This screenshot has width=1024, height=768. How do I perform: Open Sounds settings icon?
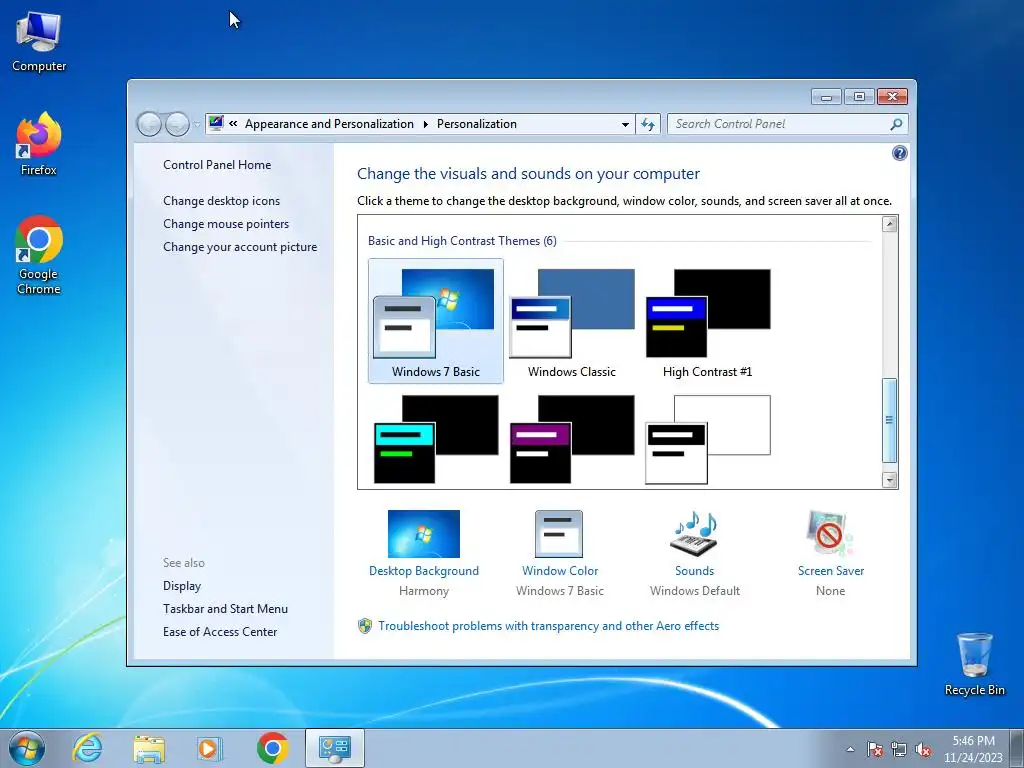694,534
